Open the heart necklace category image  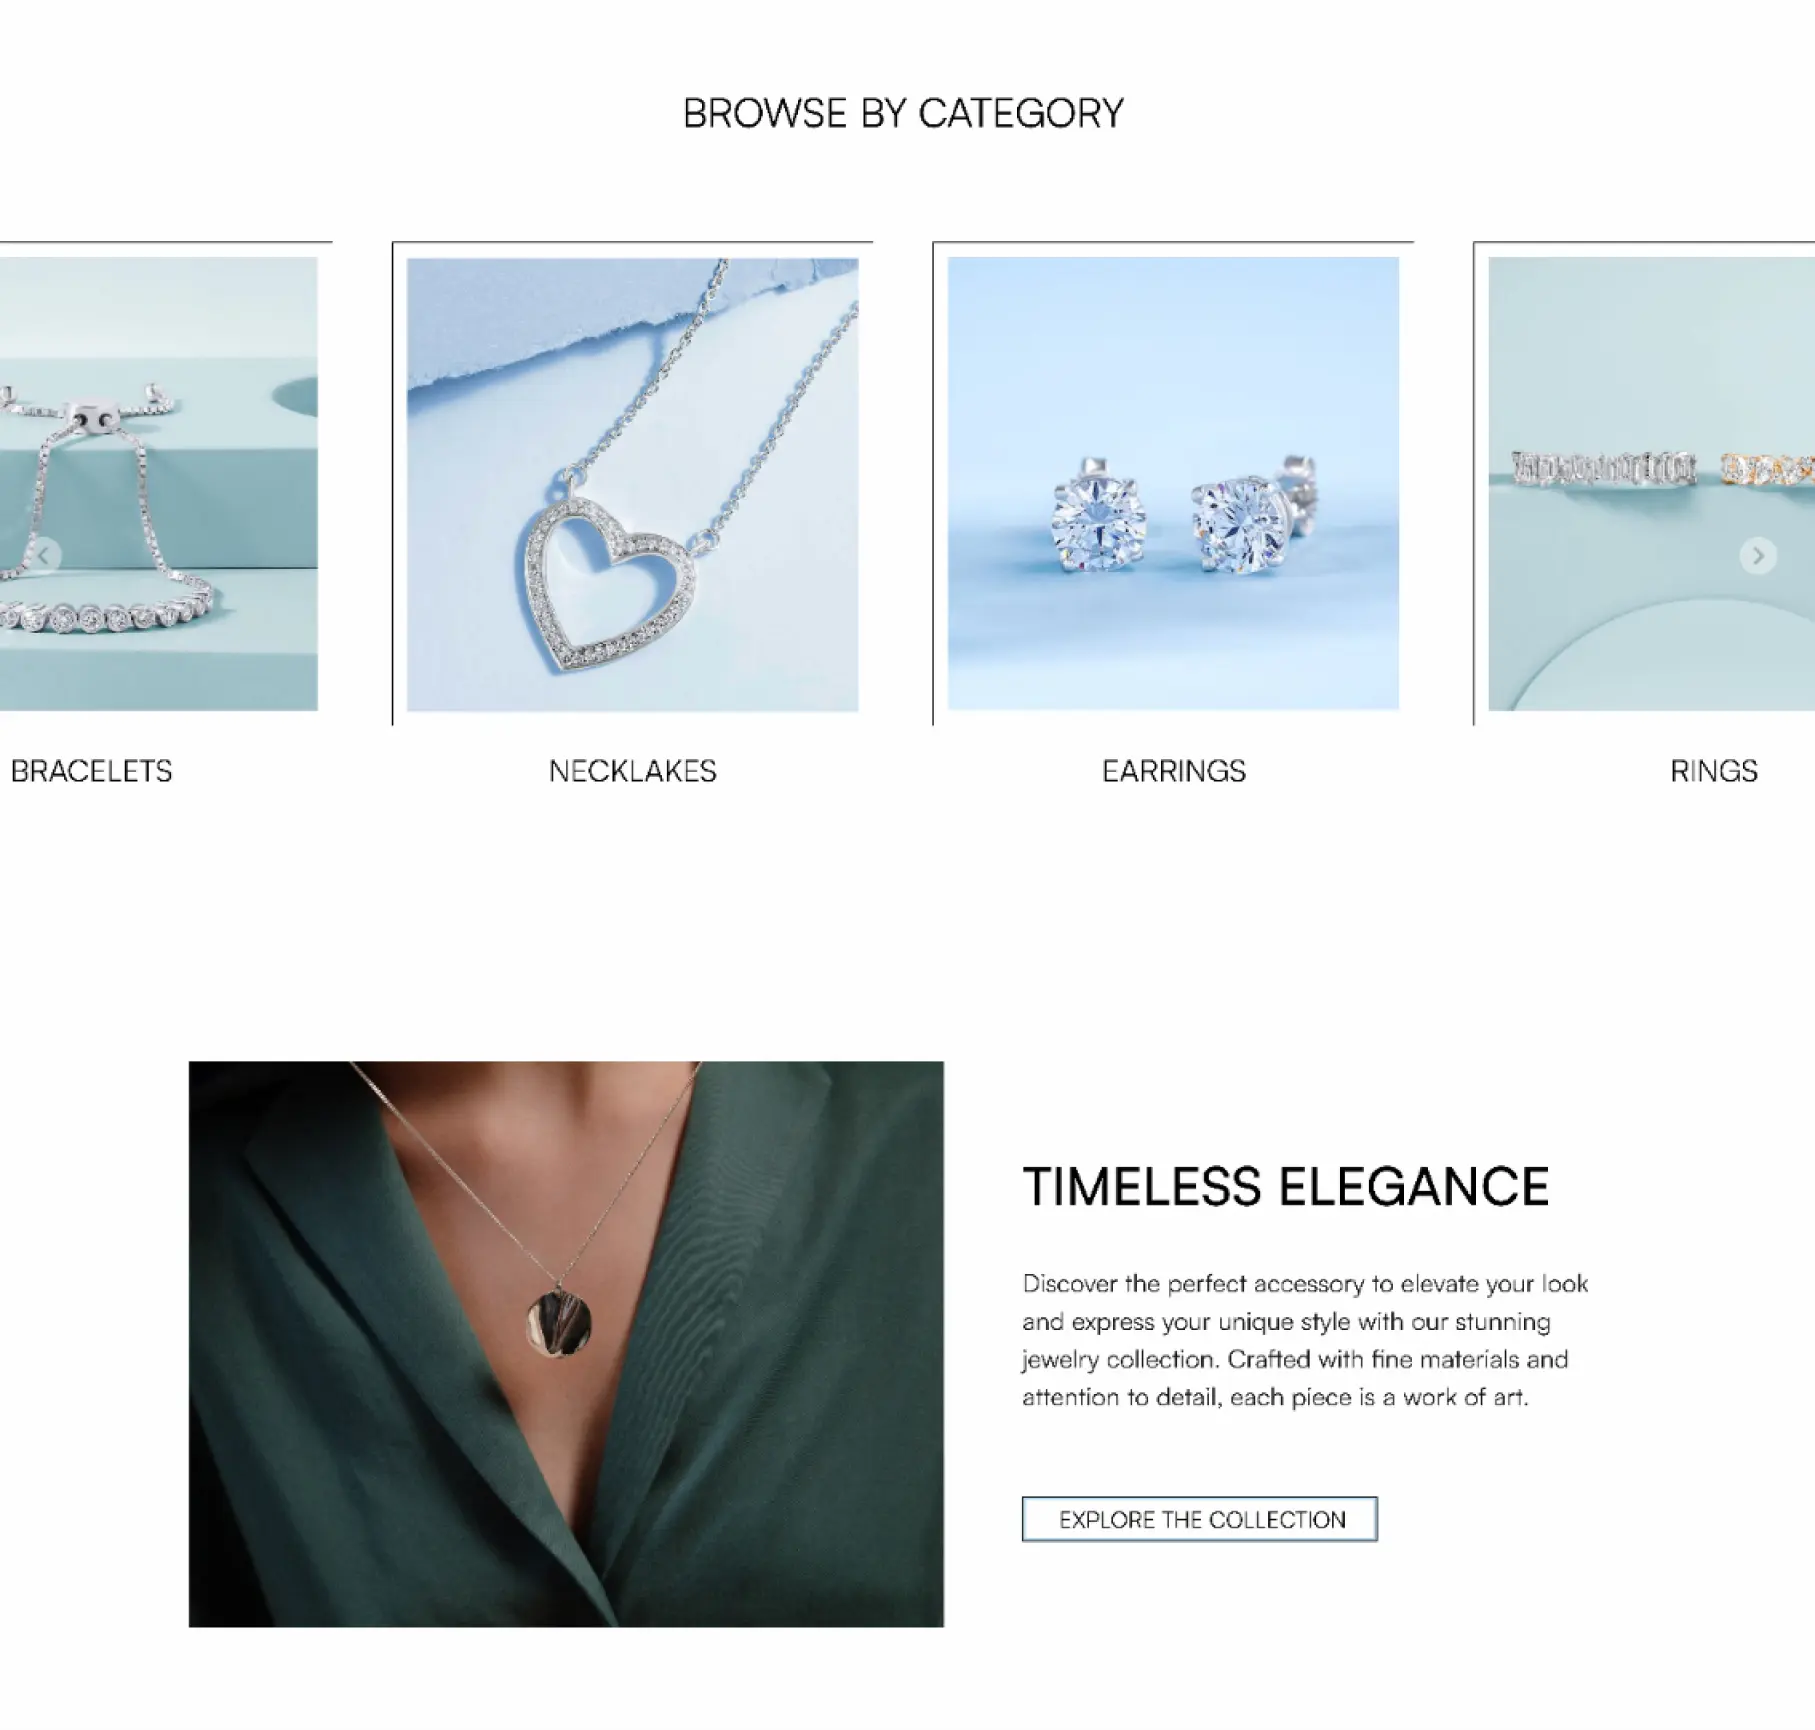632,484
